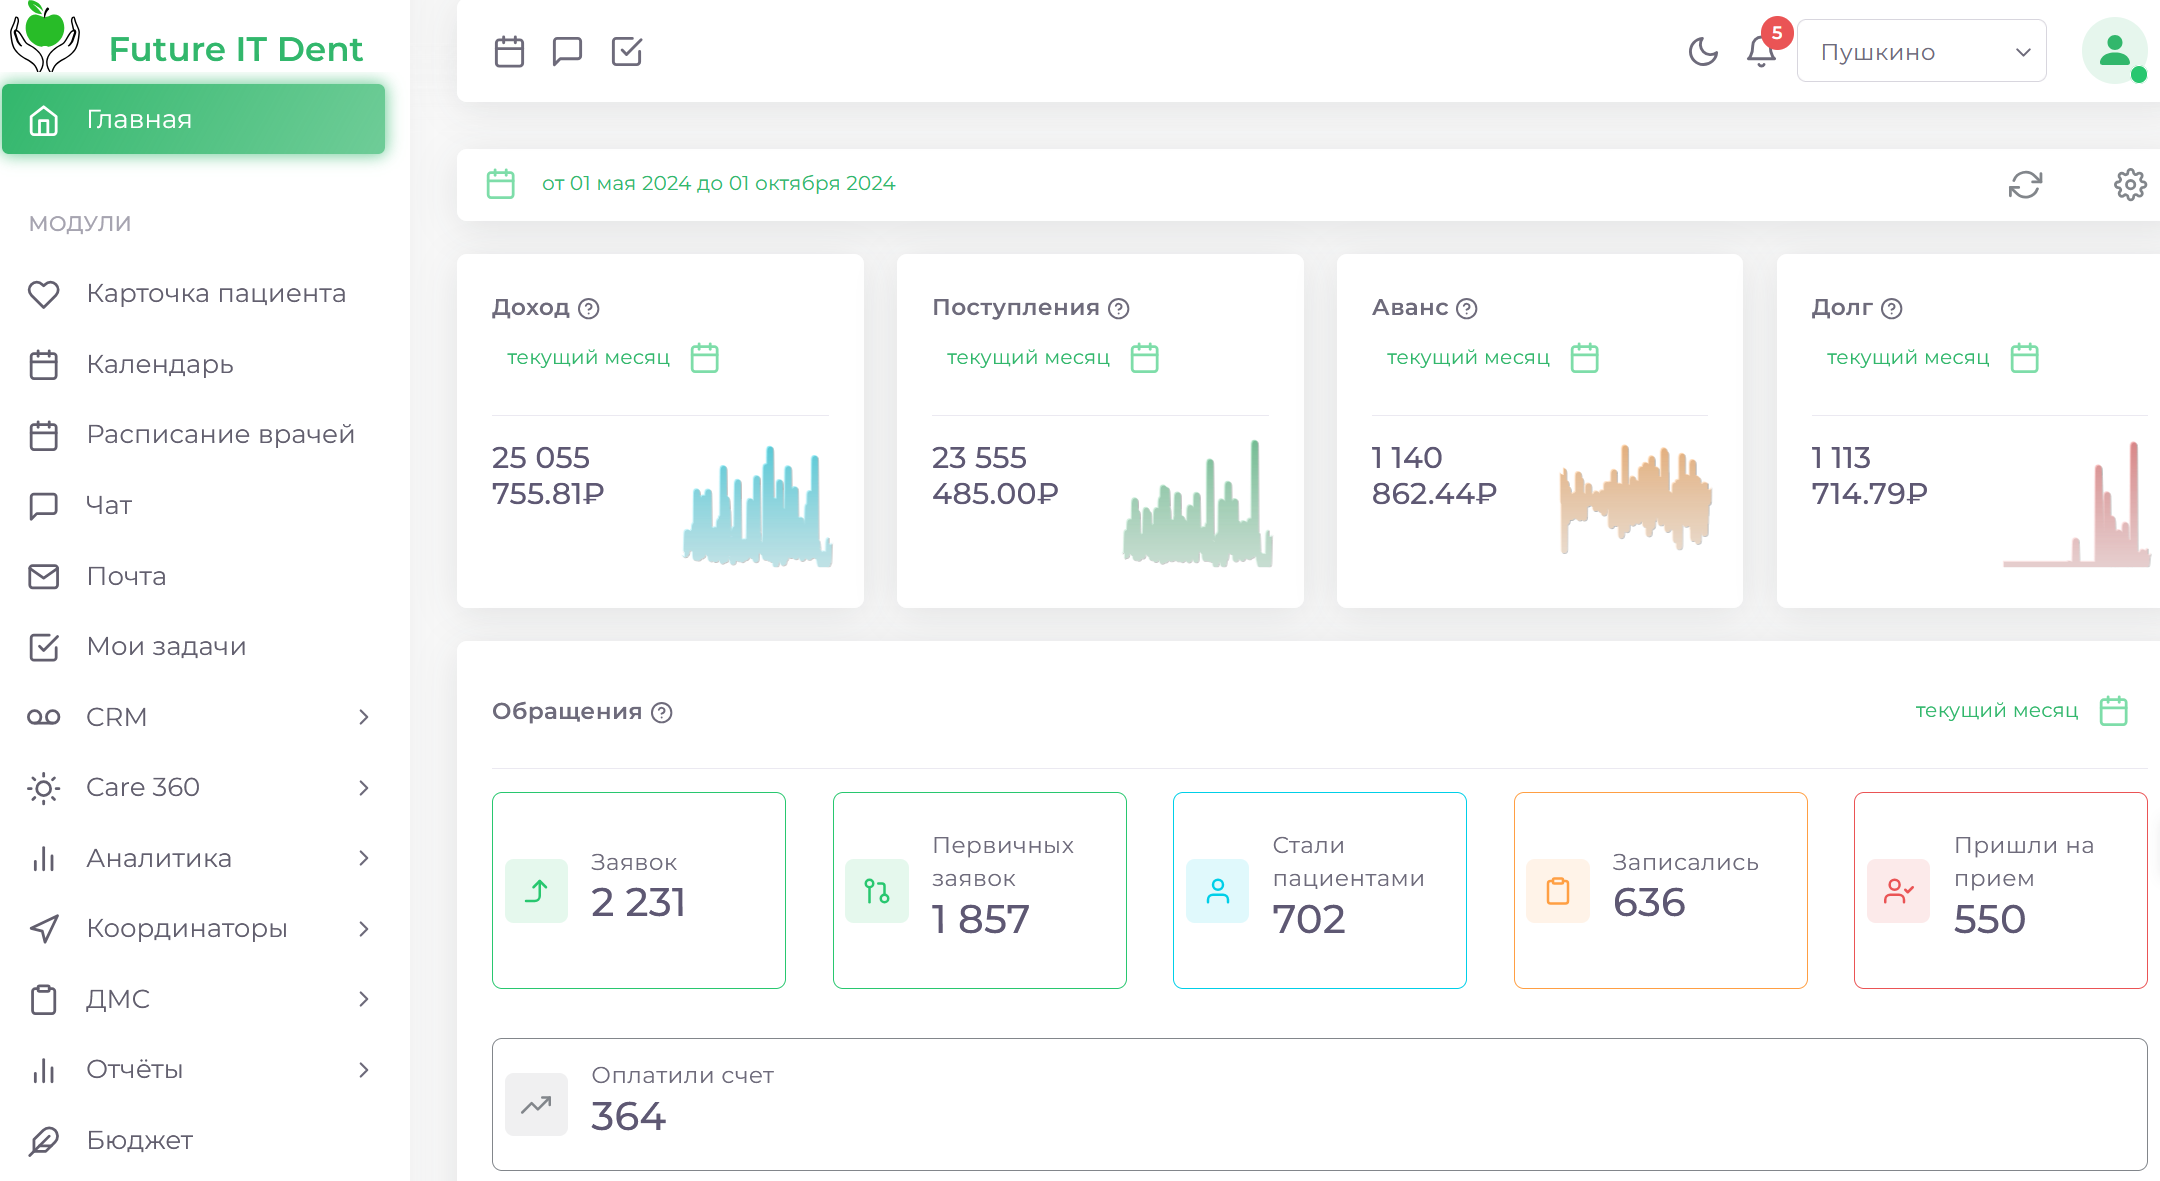Open the Пушкино branch dropdown
2160x1181 pixels.
[1921, 51]
